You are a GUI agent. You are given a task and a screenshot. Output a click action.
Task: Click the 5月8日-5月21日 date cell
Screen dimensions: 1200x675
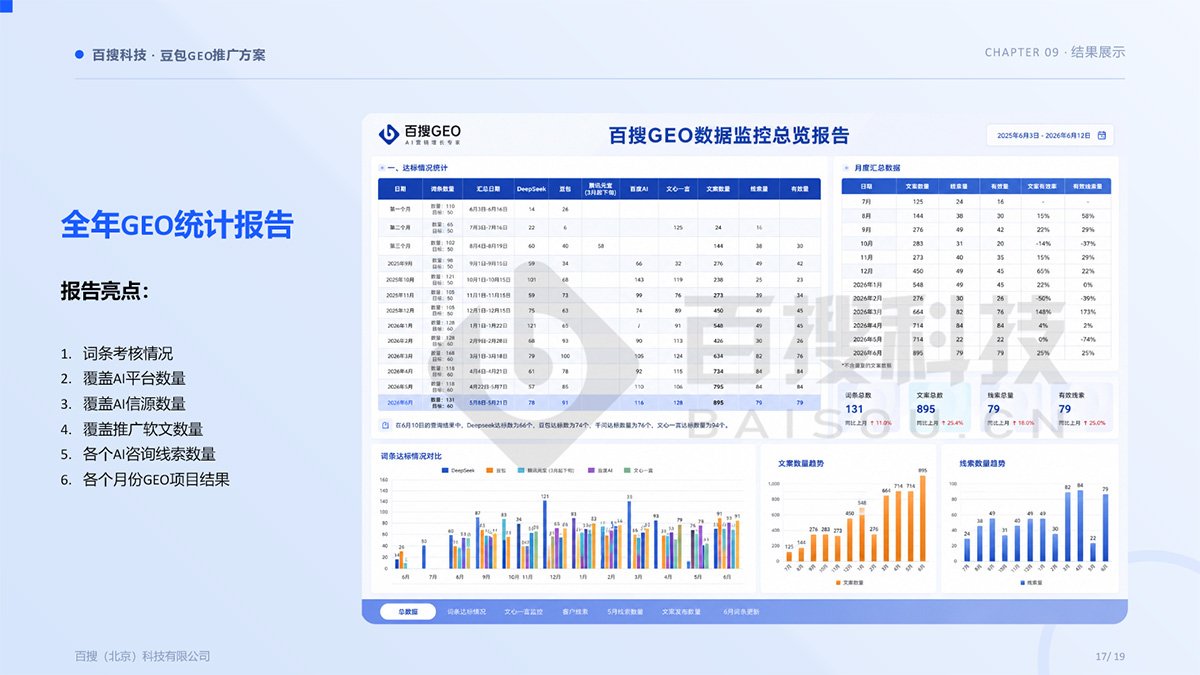tap(488, 402)
